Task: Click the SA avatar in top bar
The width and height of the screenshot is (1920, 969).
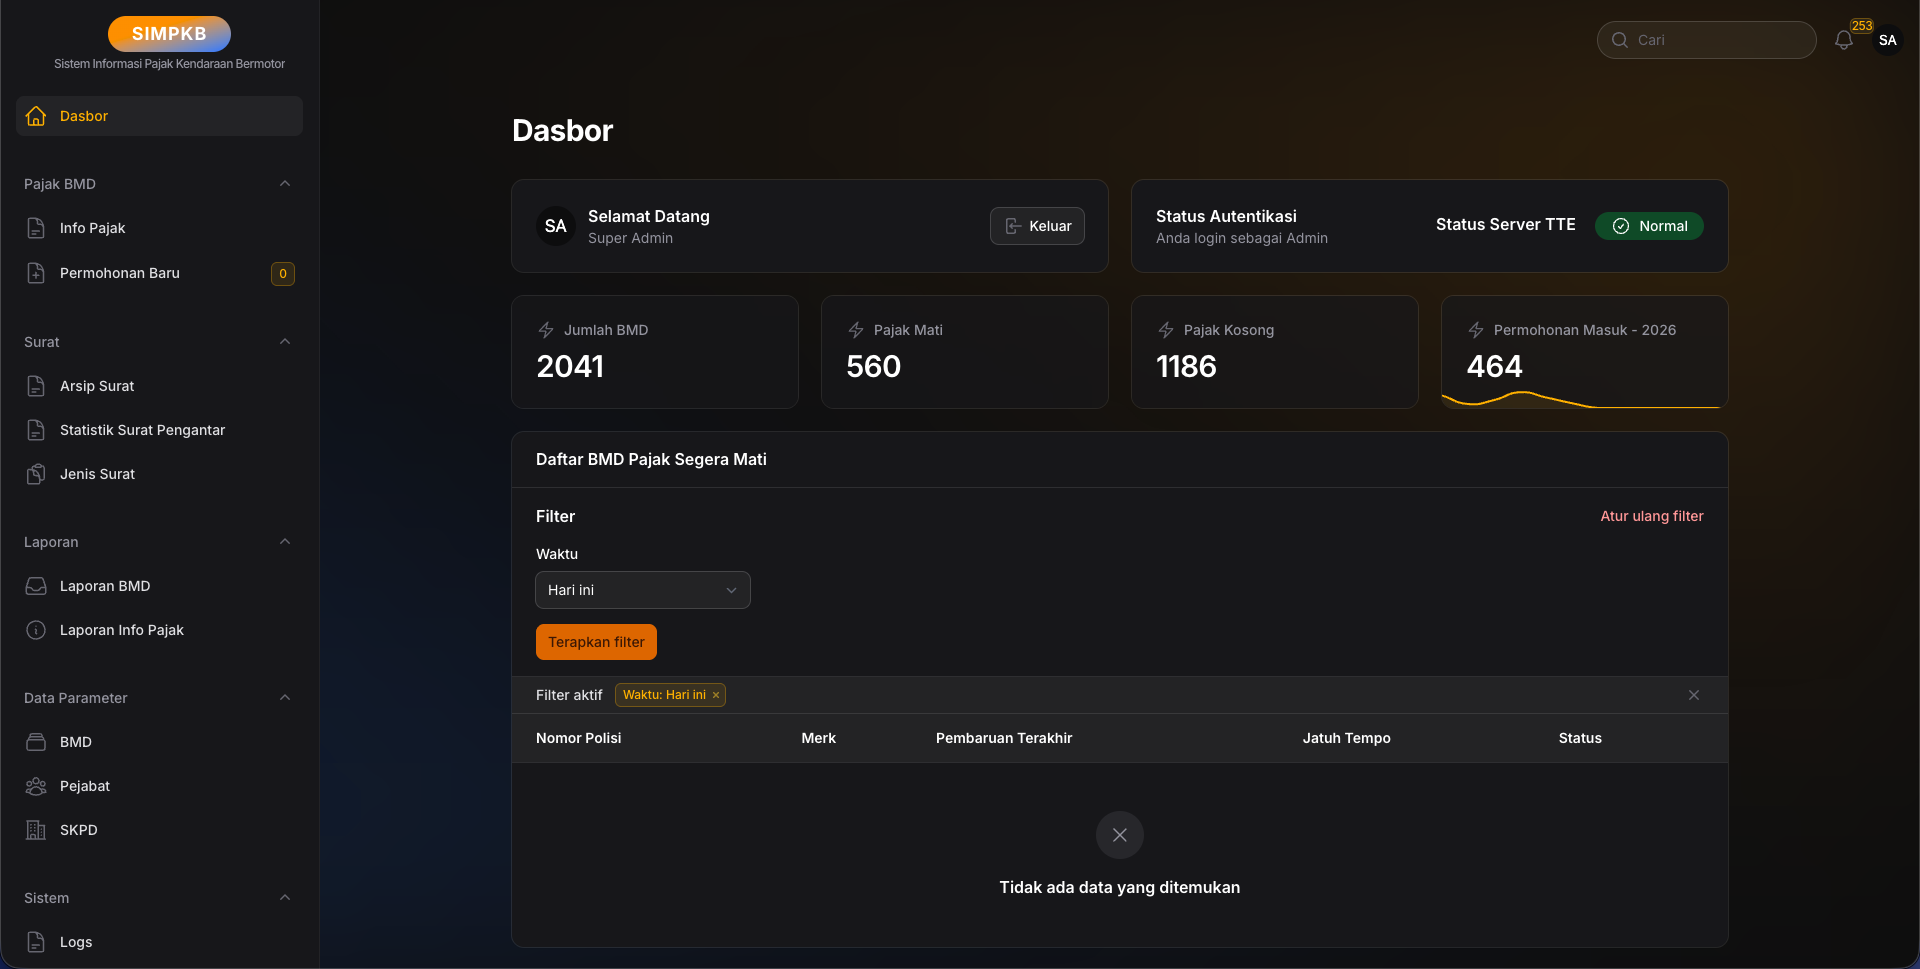Action: [x=1888, y=40]
